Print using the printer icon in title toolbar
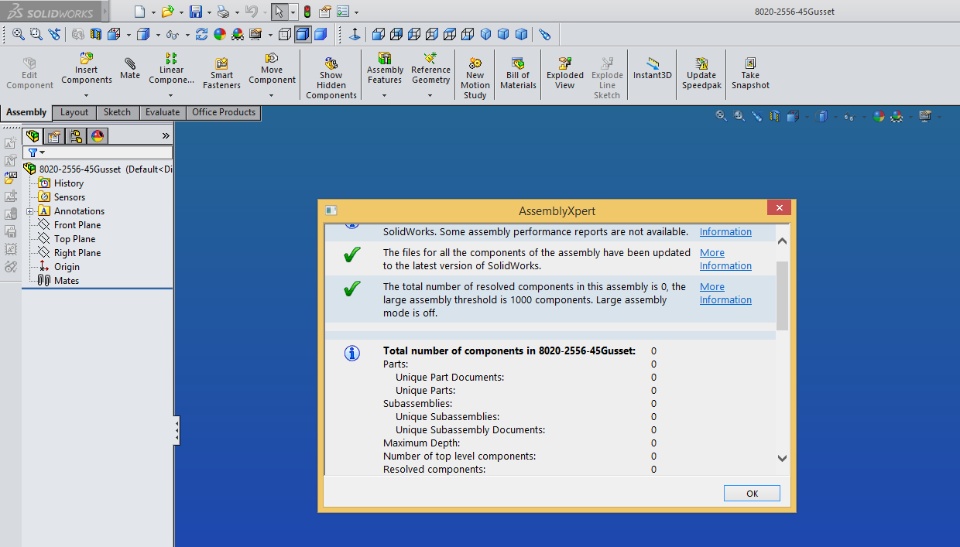 click(223, 12)
